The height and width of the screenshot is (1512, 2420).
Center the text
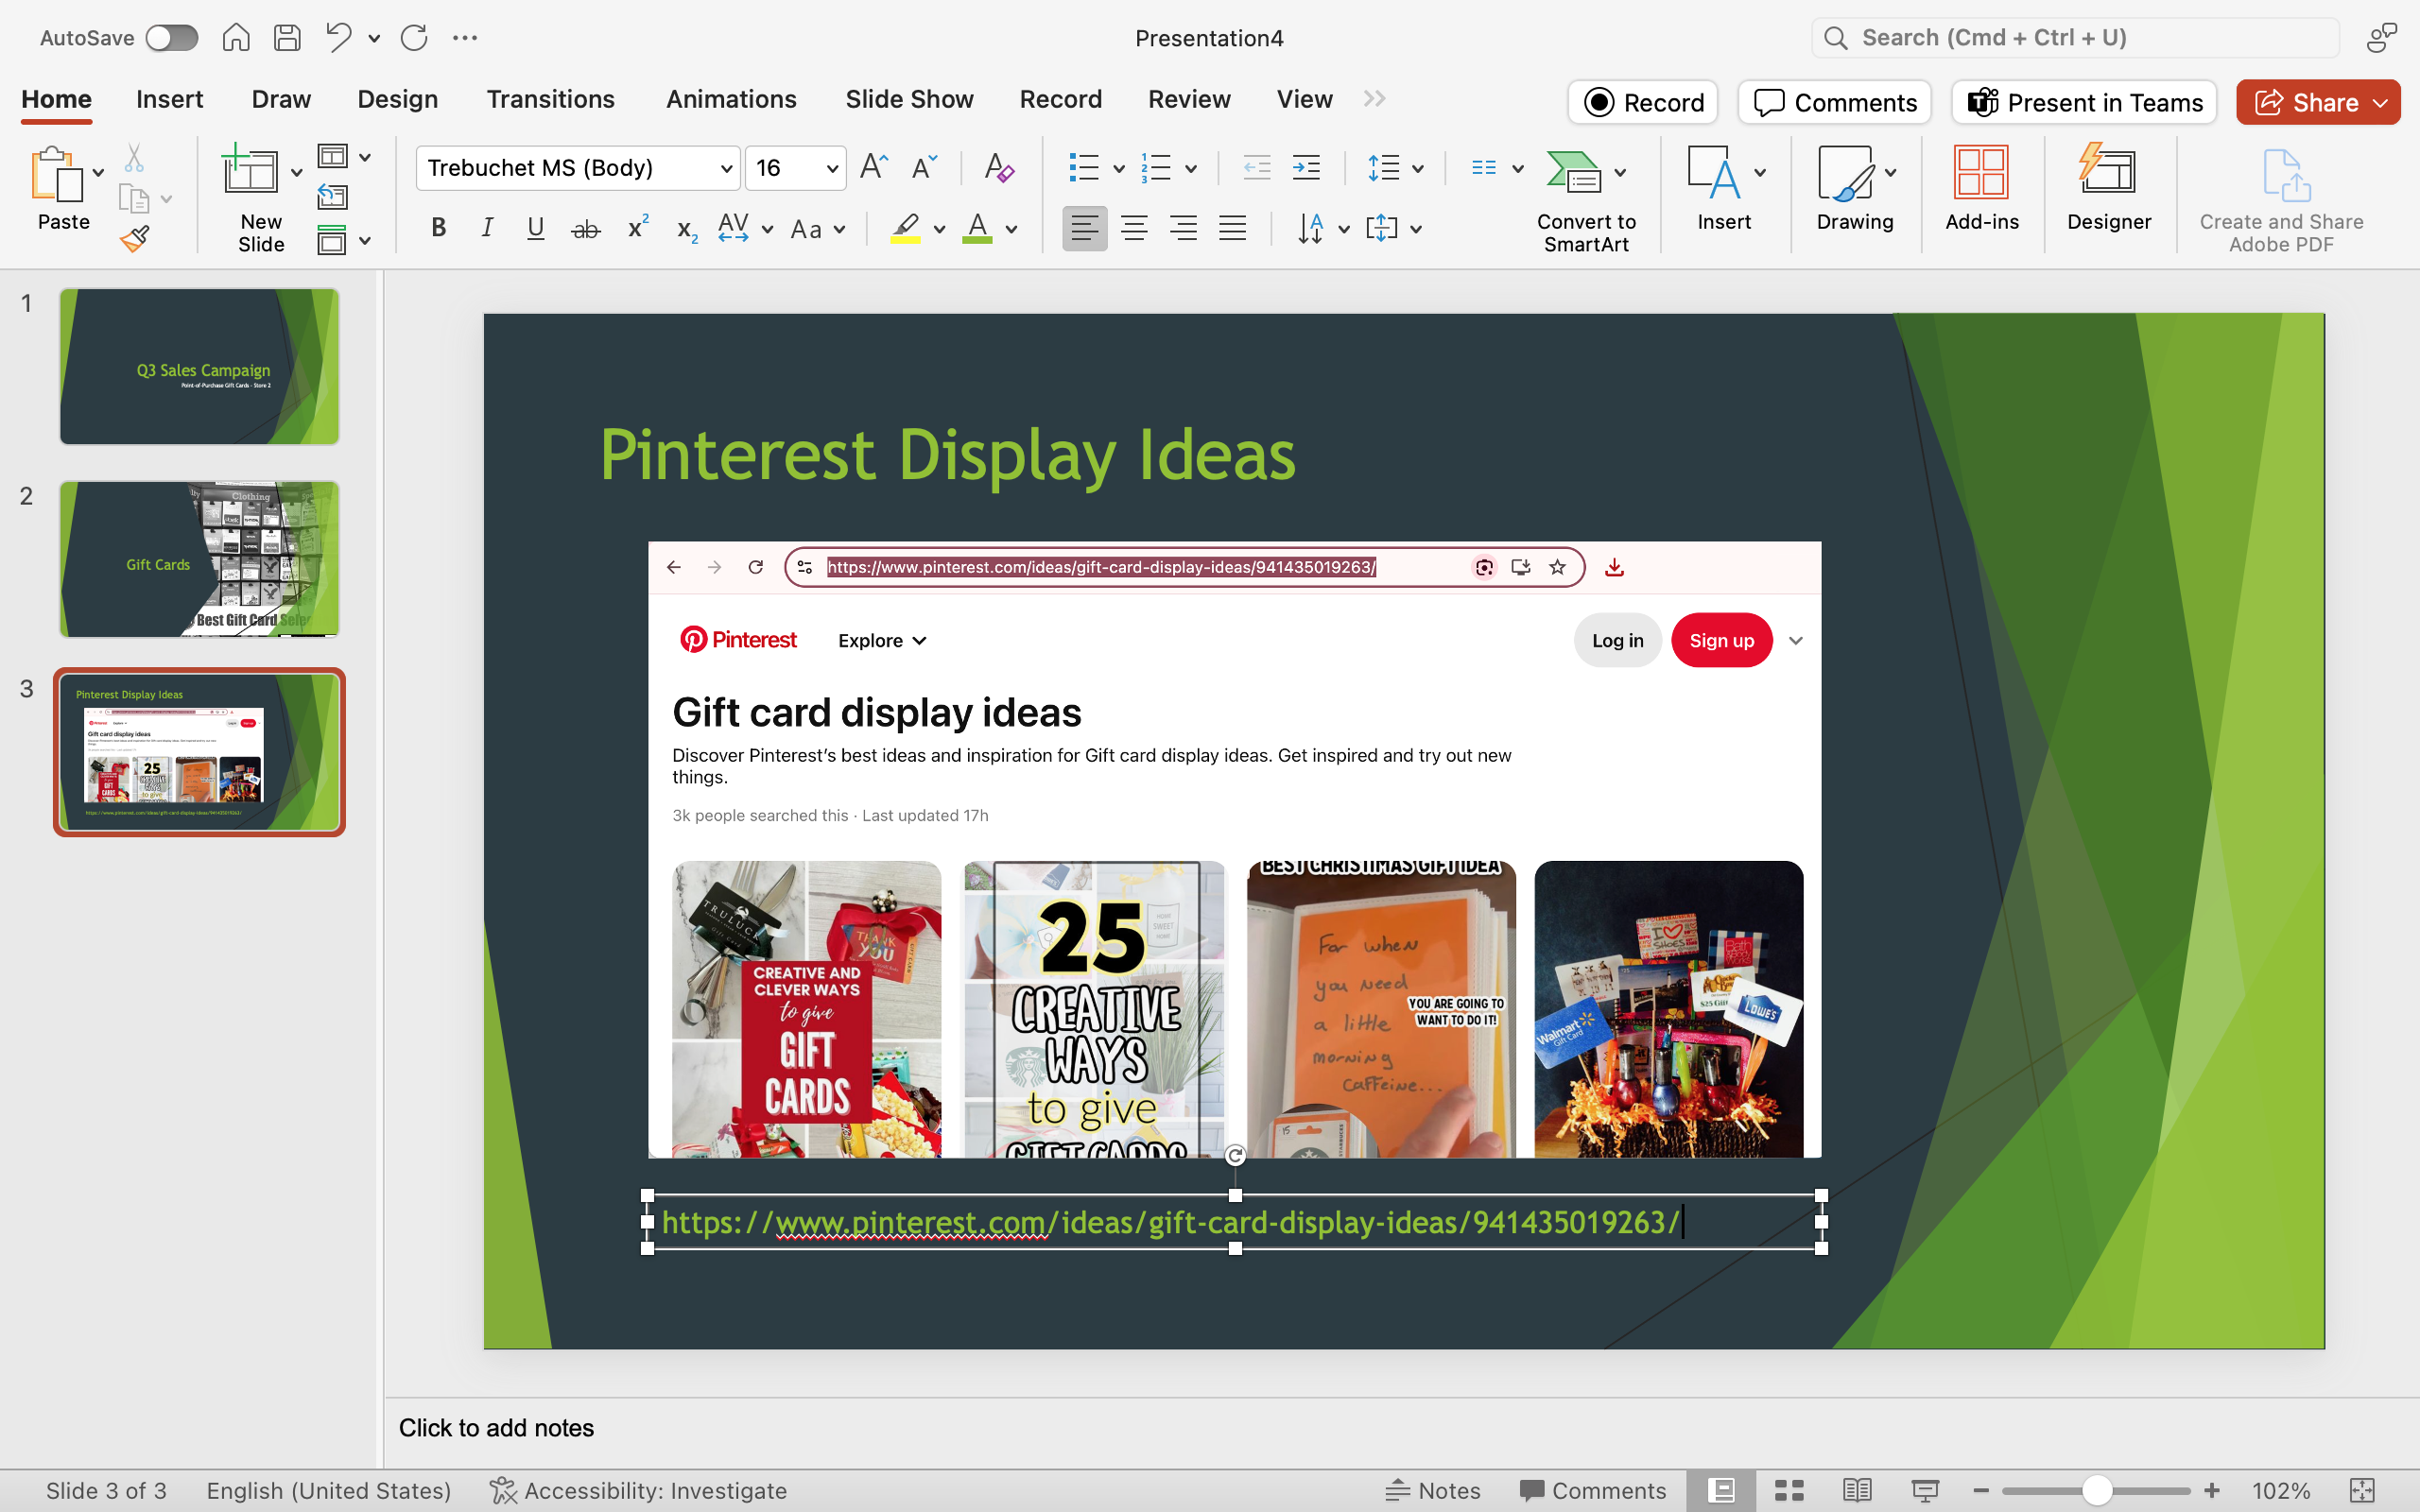pyautogui.click(x=1134, y=228)
